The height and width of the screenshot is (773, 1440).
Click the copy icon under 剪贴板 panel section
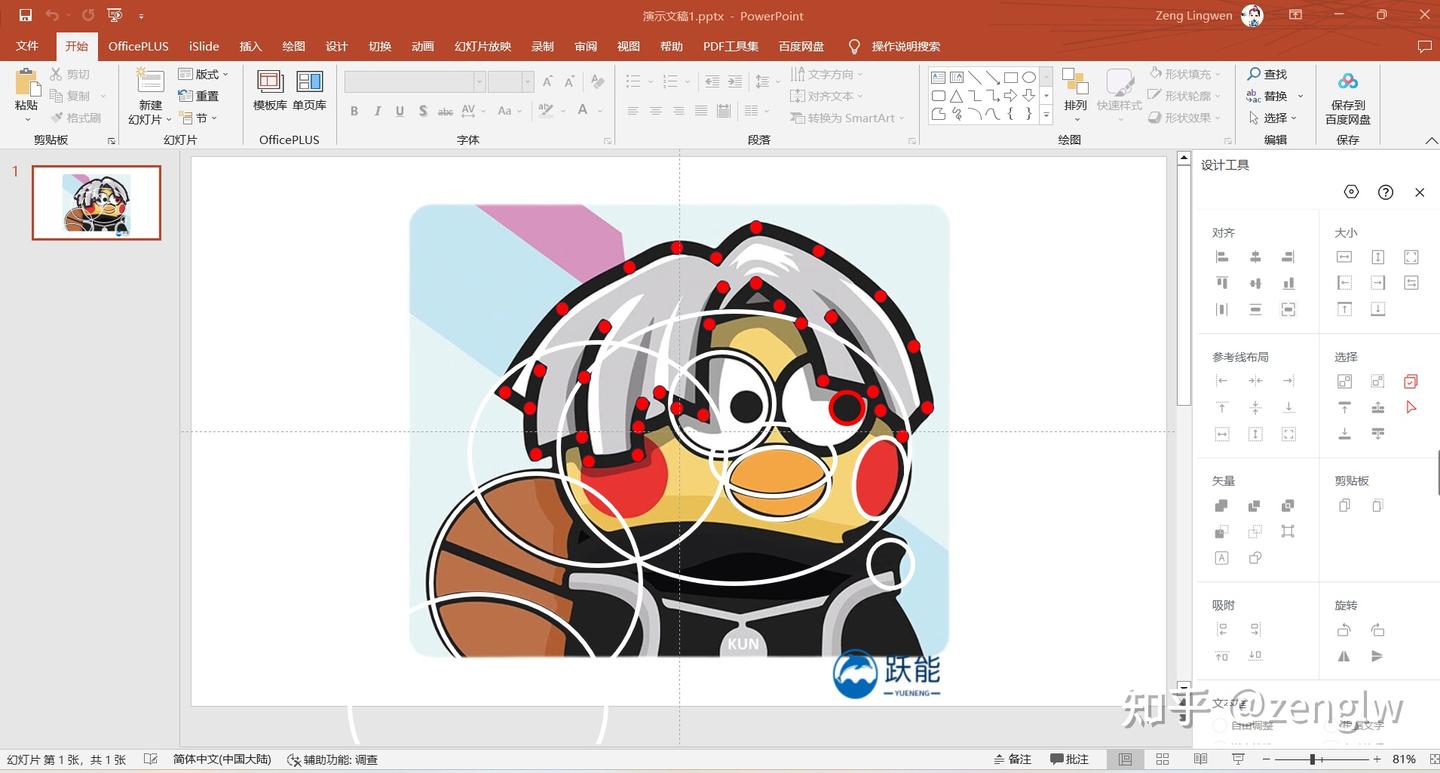click(1345, 506)
